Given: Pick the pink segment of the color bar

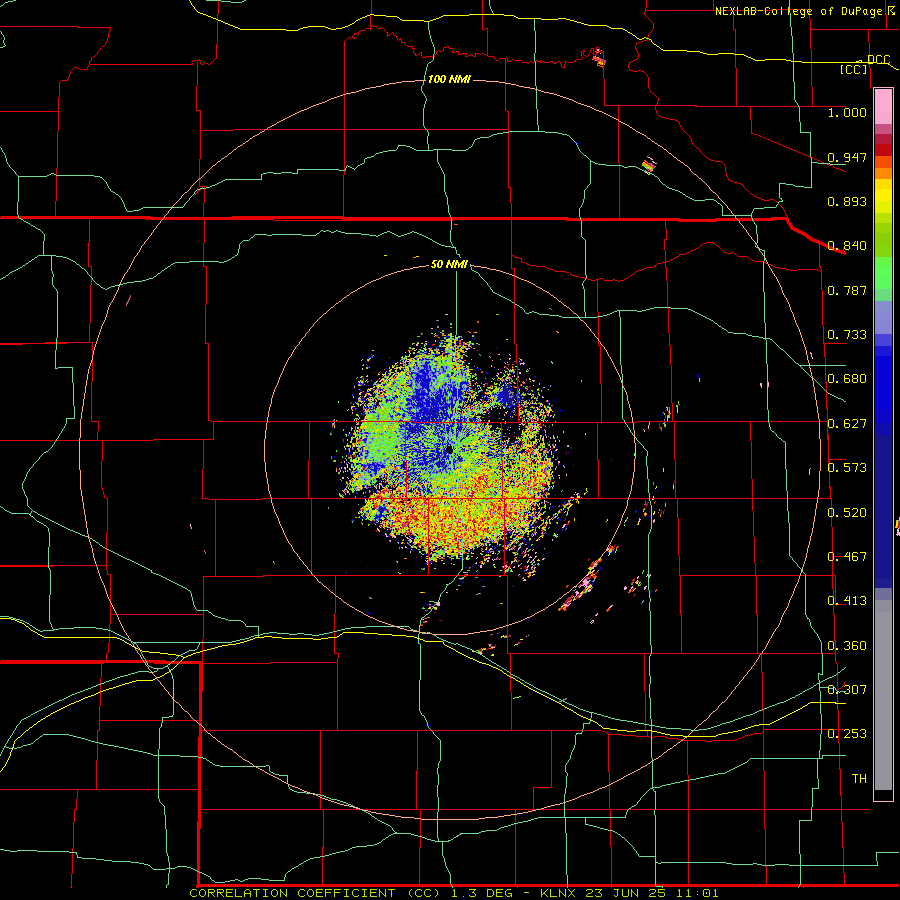Looking at the screenshot, I should coord(883,107).
